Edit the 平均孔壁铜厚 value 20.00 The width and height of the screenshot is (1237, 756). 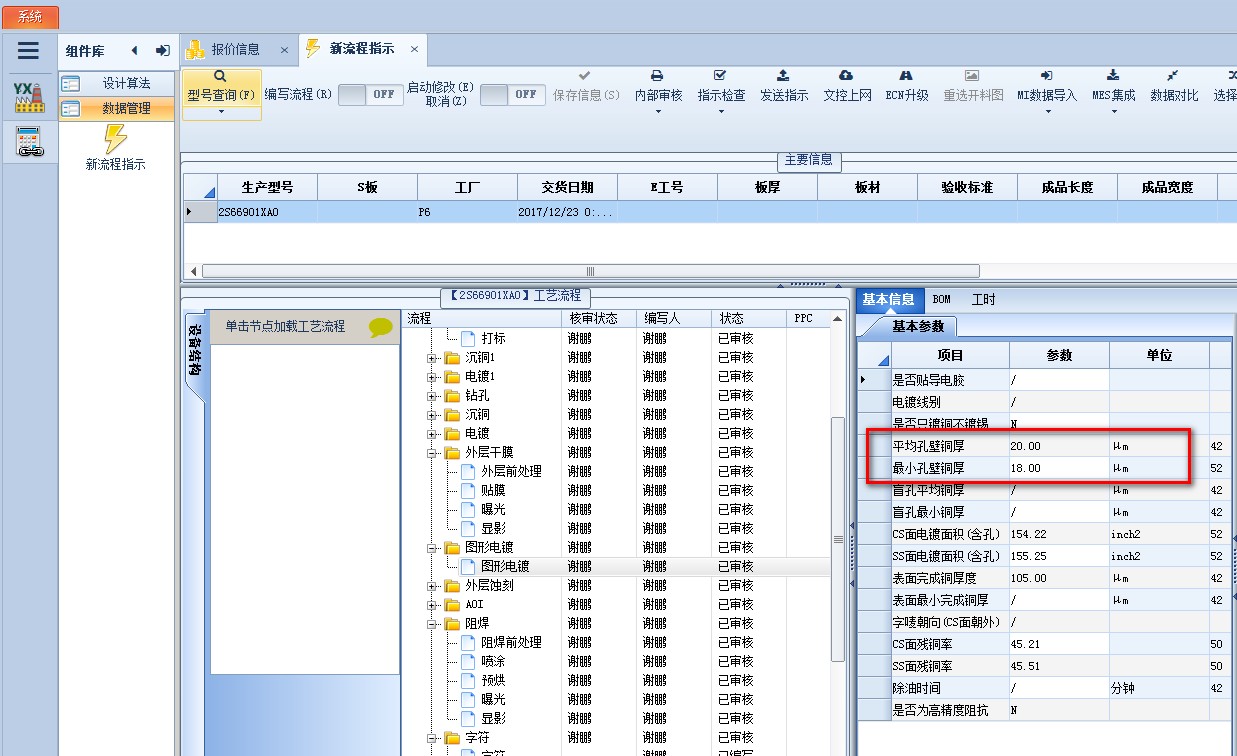[1059, 446]
